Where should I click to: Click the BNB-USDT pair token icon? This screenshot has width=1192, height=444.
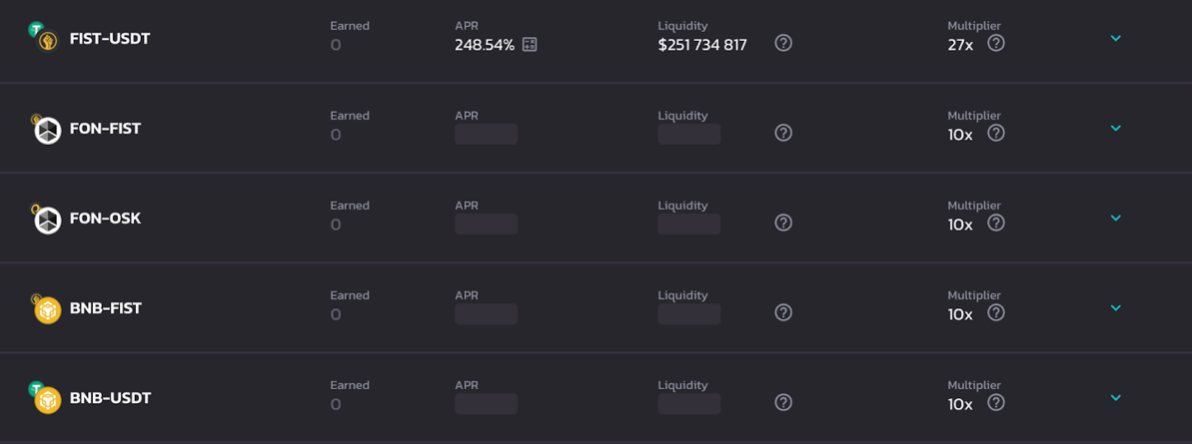[45, 398]
